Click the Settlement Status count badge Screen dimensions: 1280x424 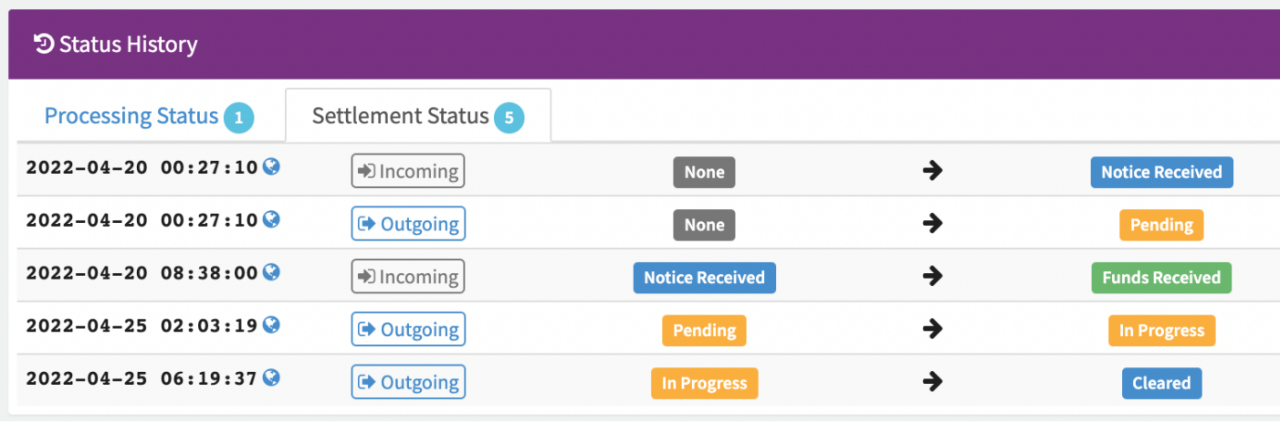[x=508, y=118]
